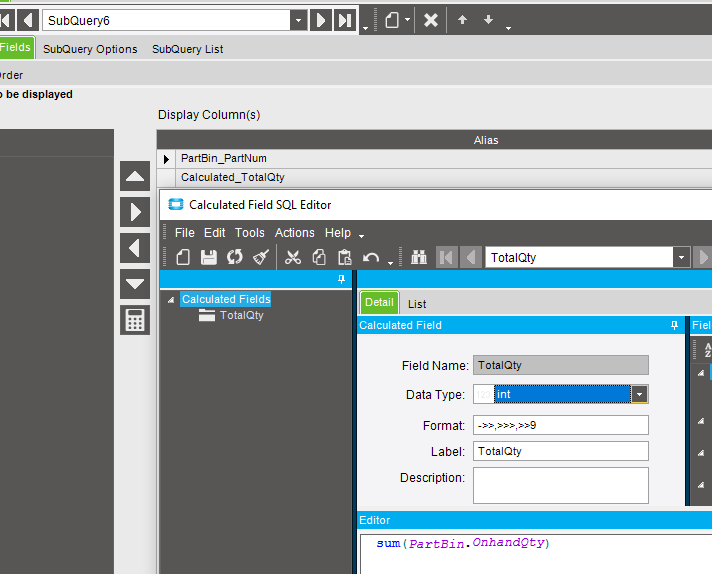Viewport: 712px width, 574px height.
Task: Open calculated field calculator button
Action: pos(135,321)
